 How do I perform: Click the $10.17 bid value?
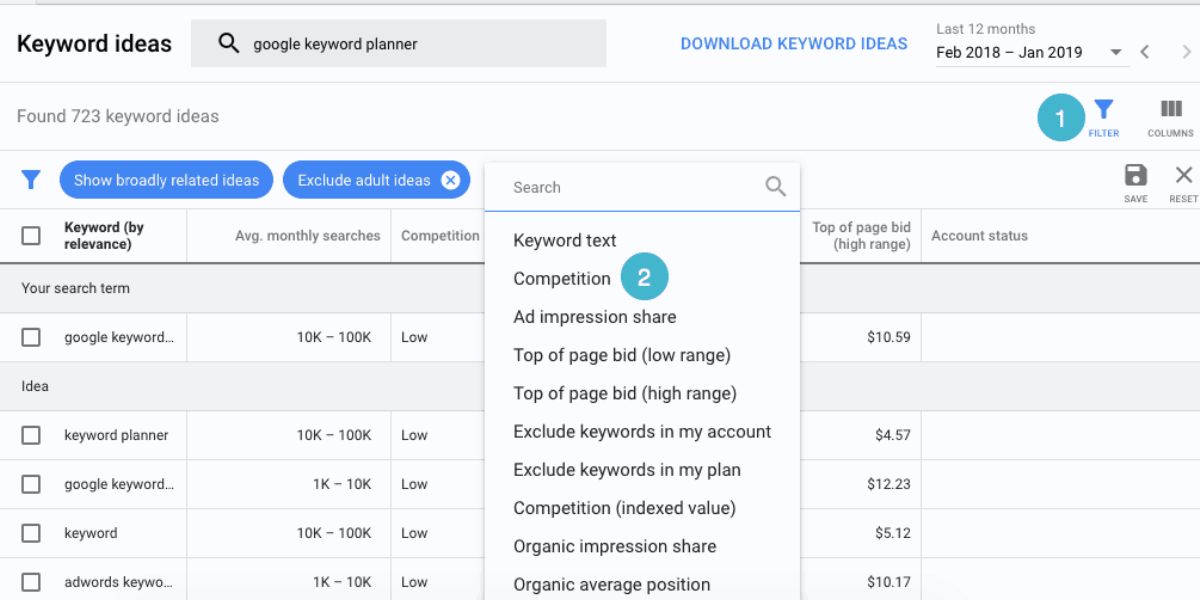[x=889, y=582]
